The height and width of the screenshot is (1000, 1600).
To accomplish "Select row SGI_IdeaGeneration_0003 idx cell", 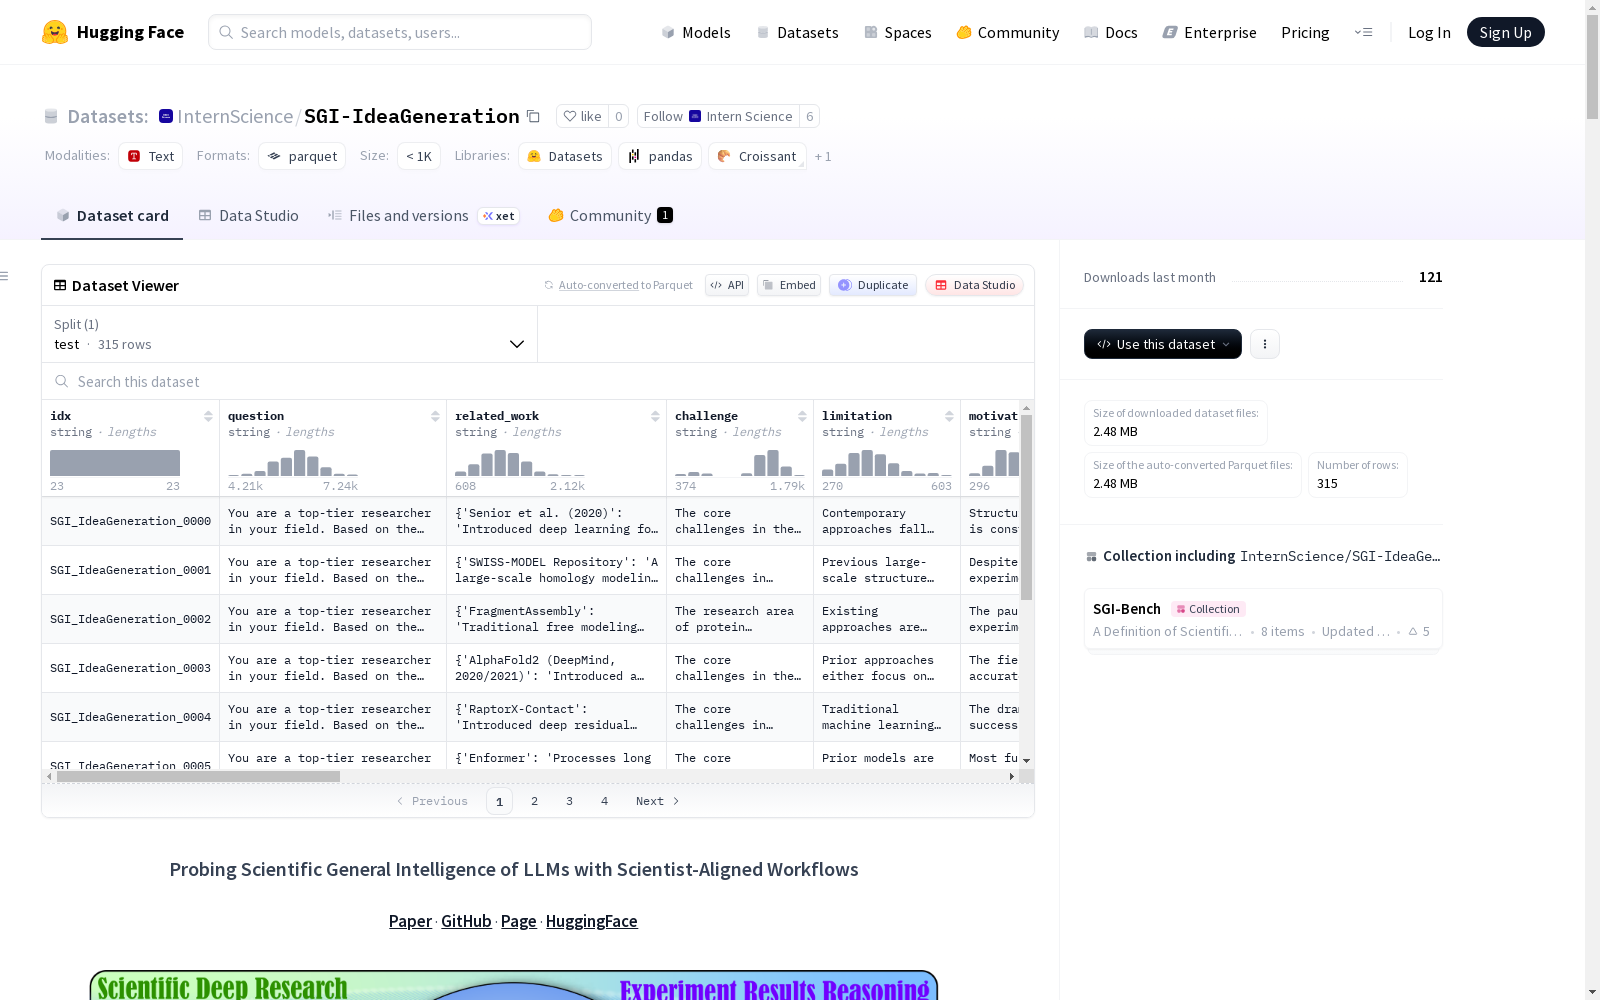I will [x=131, y=668].
